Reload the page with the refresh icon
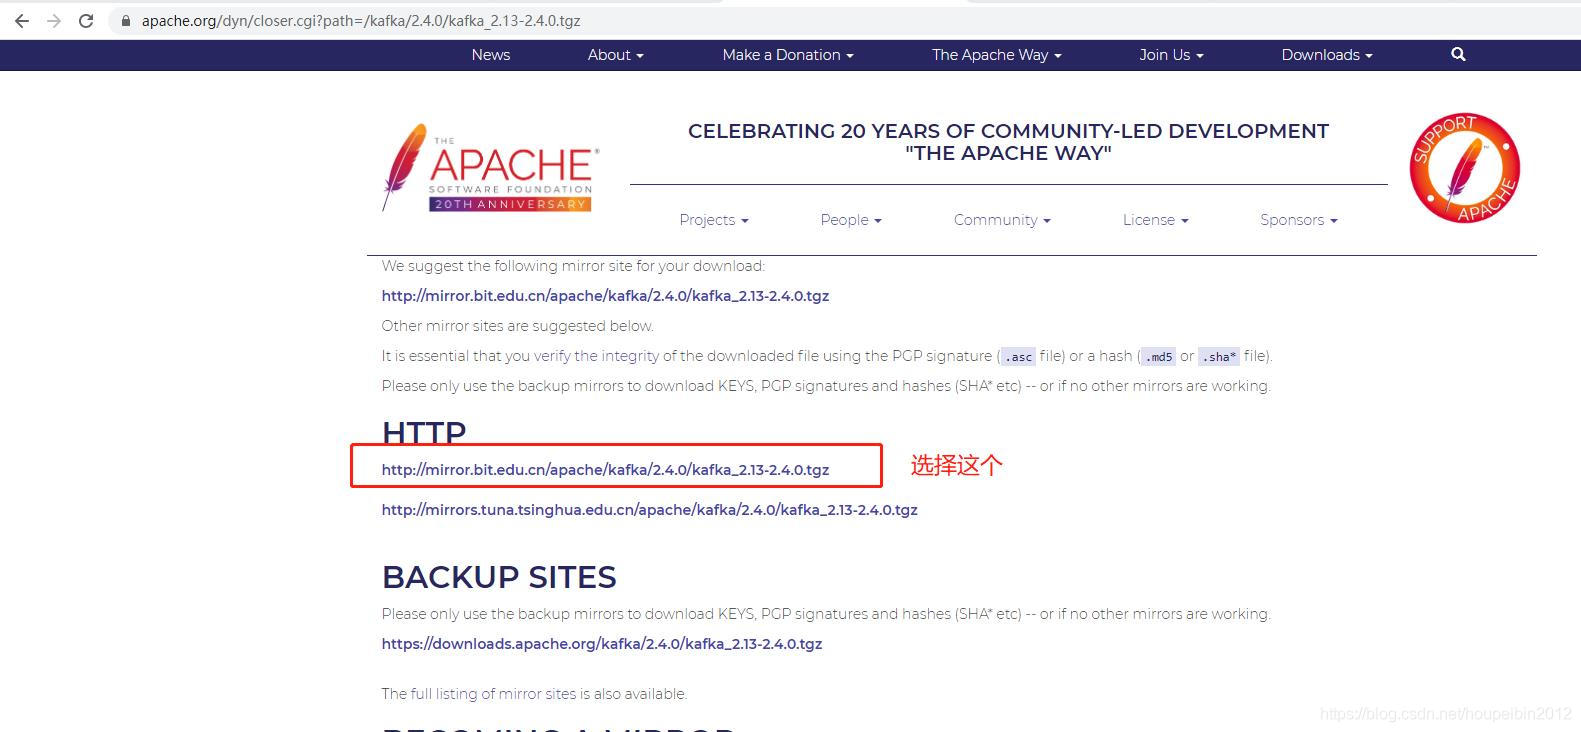 click(x=86, y=21)
